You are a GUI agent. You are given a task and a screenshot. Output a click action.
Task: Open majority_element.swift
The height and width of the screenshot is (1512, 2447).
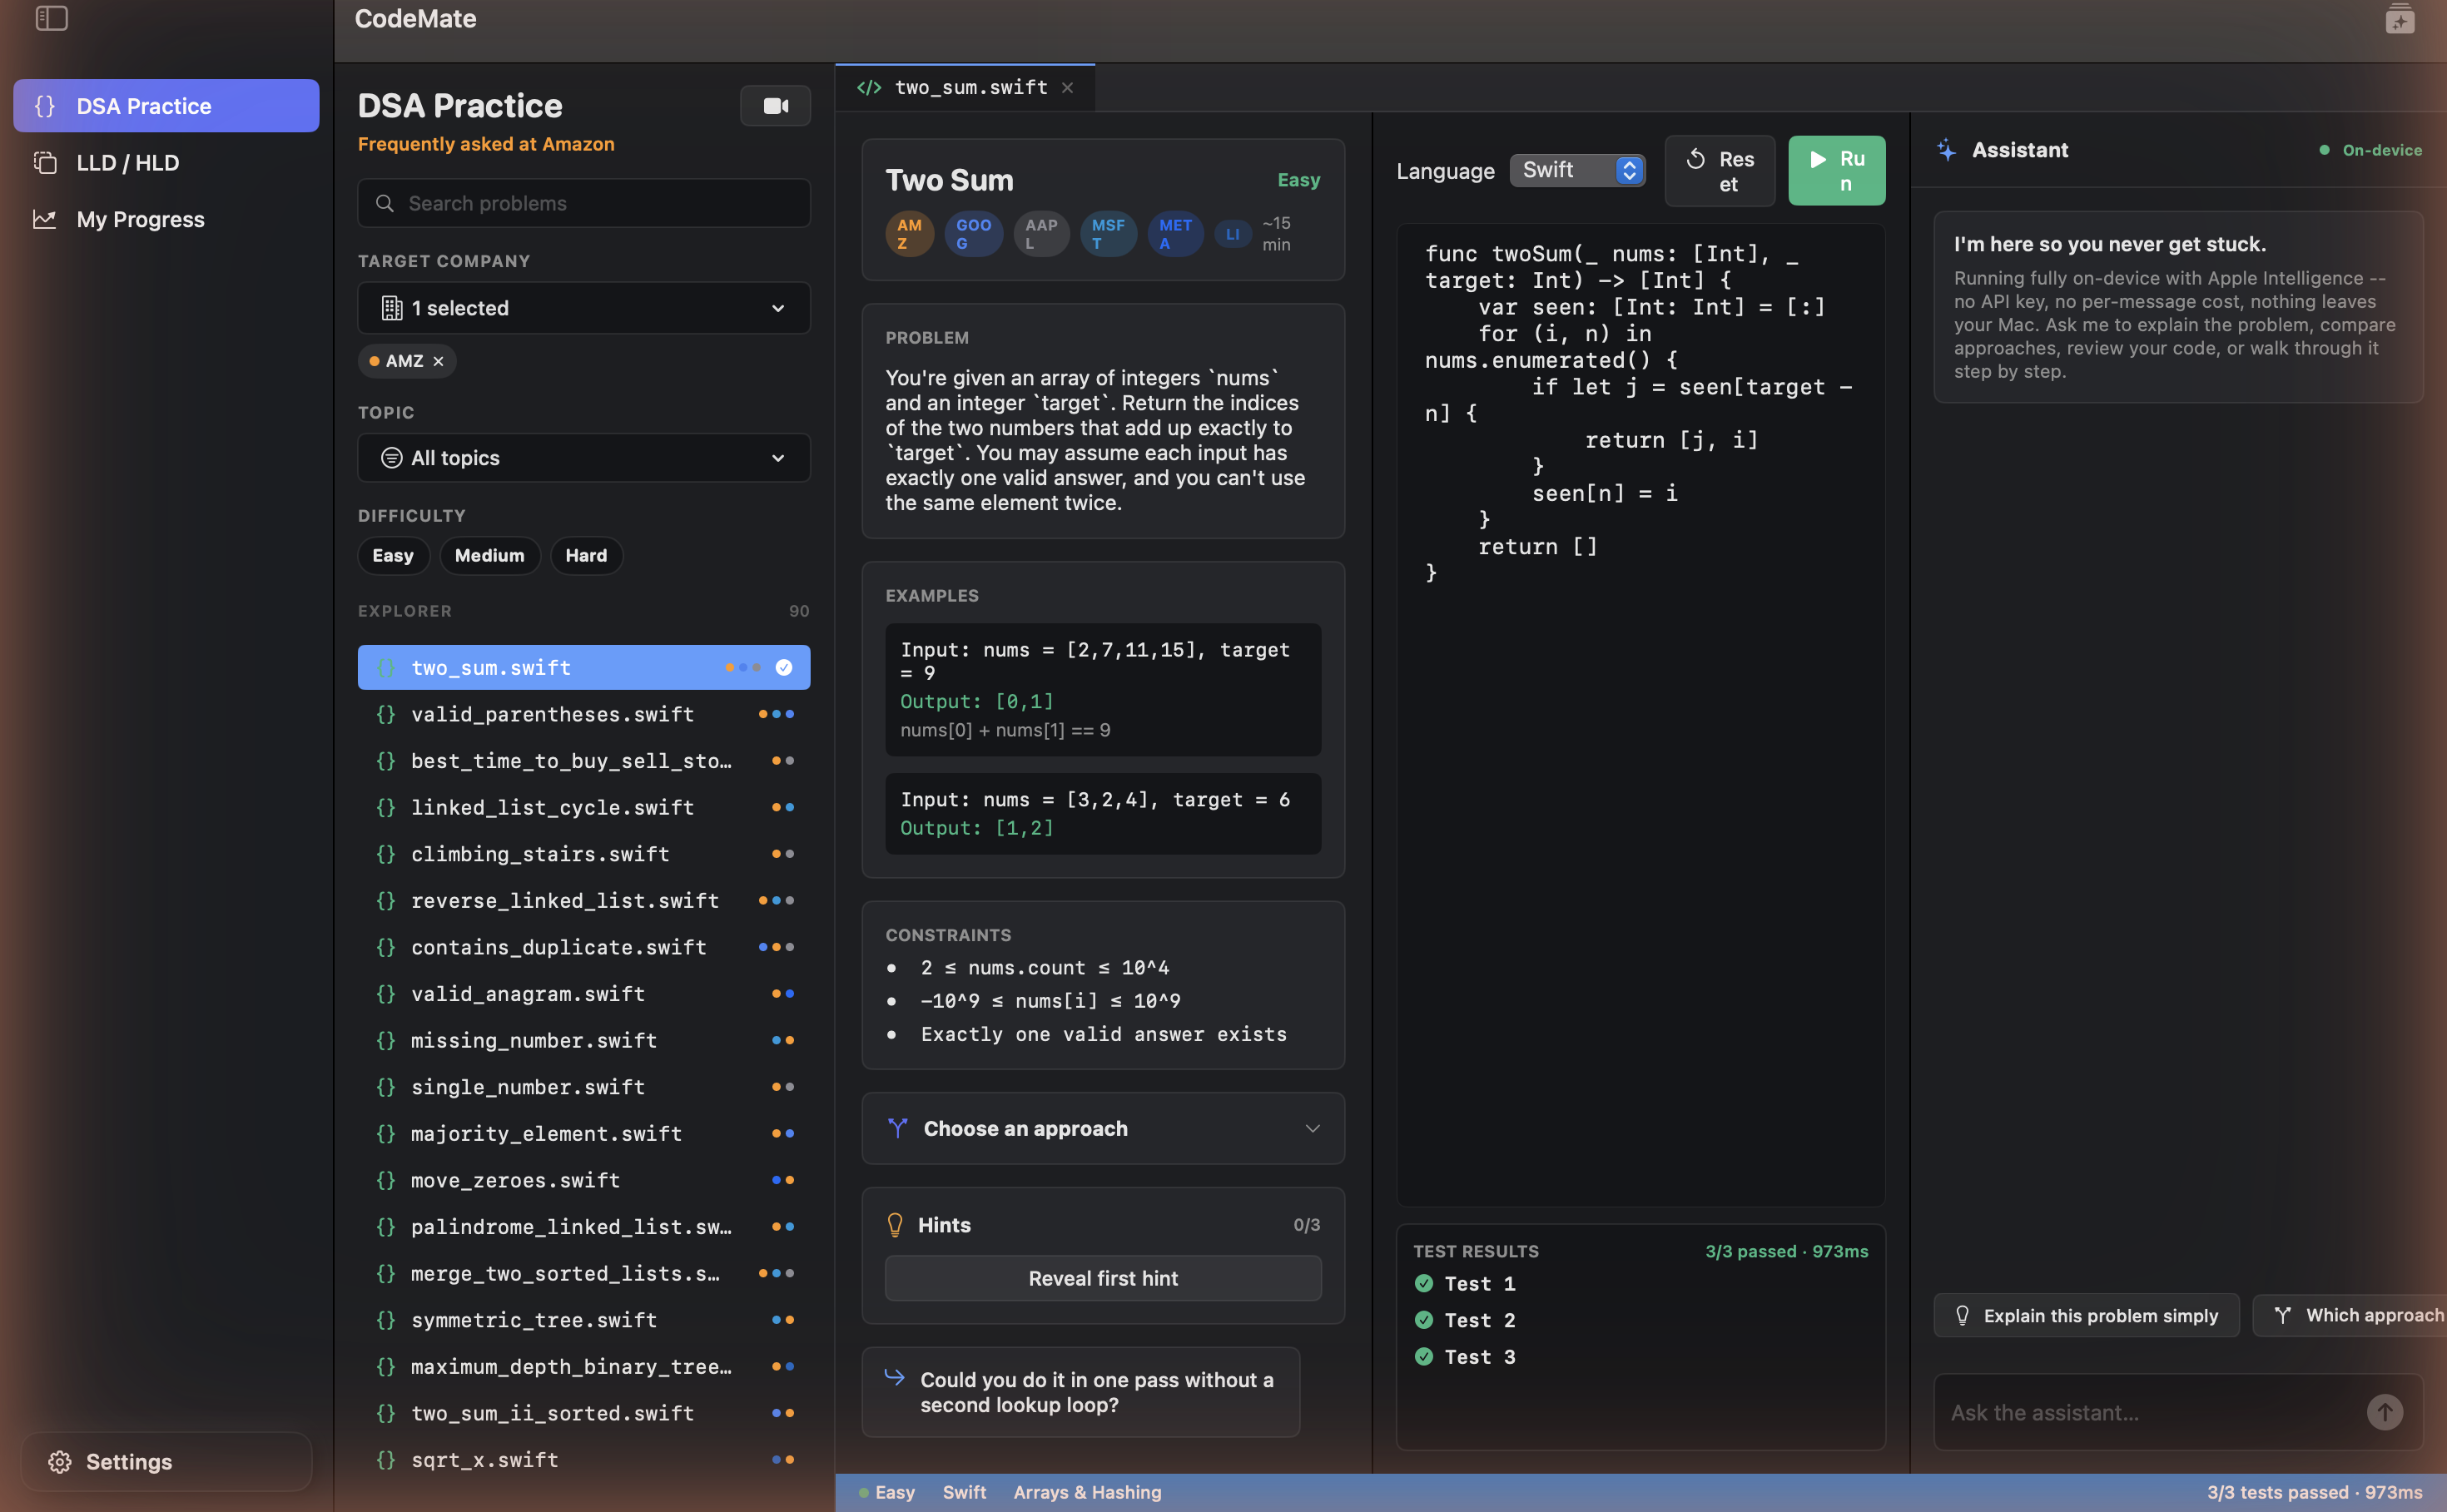click(584, 1133)
